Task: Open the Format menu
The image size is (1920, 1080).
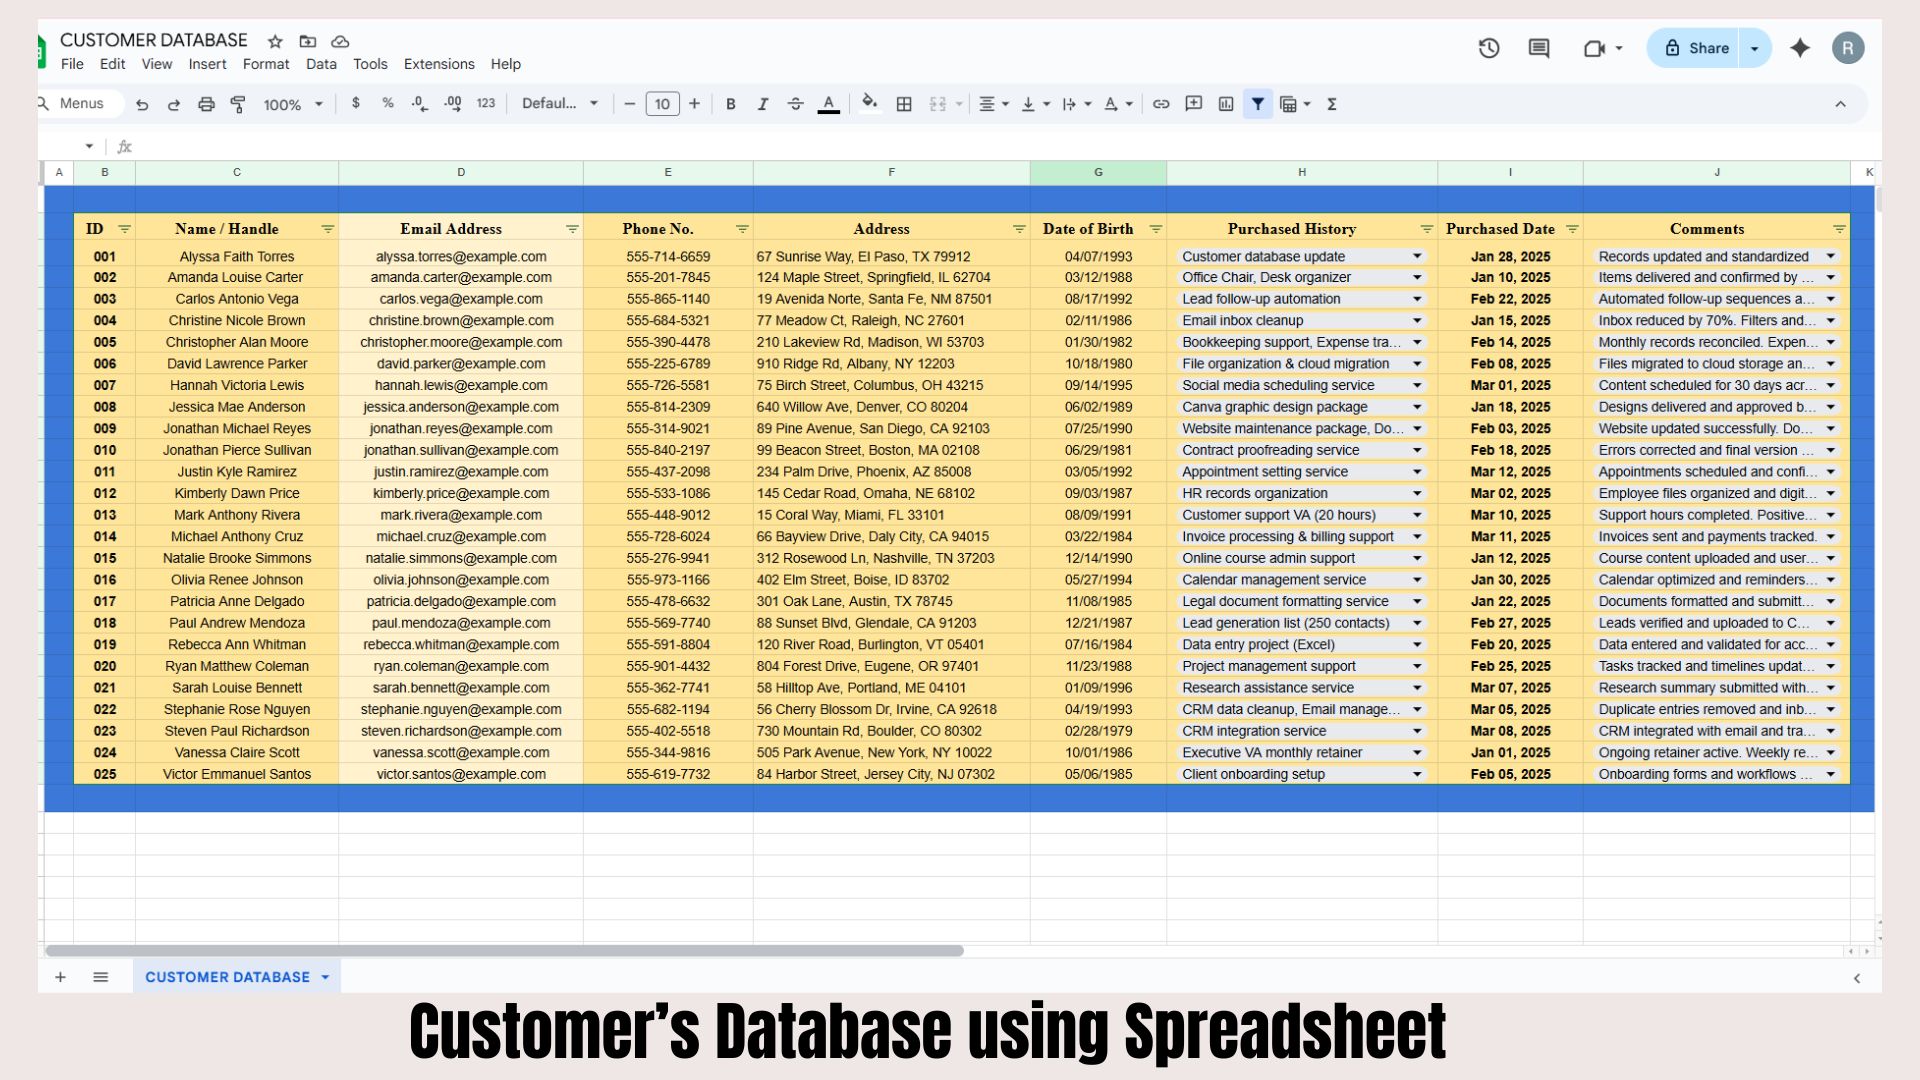Action: tap(266, 64)
